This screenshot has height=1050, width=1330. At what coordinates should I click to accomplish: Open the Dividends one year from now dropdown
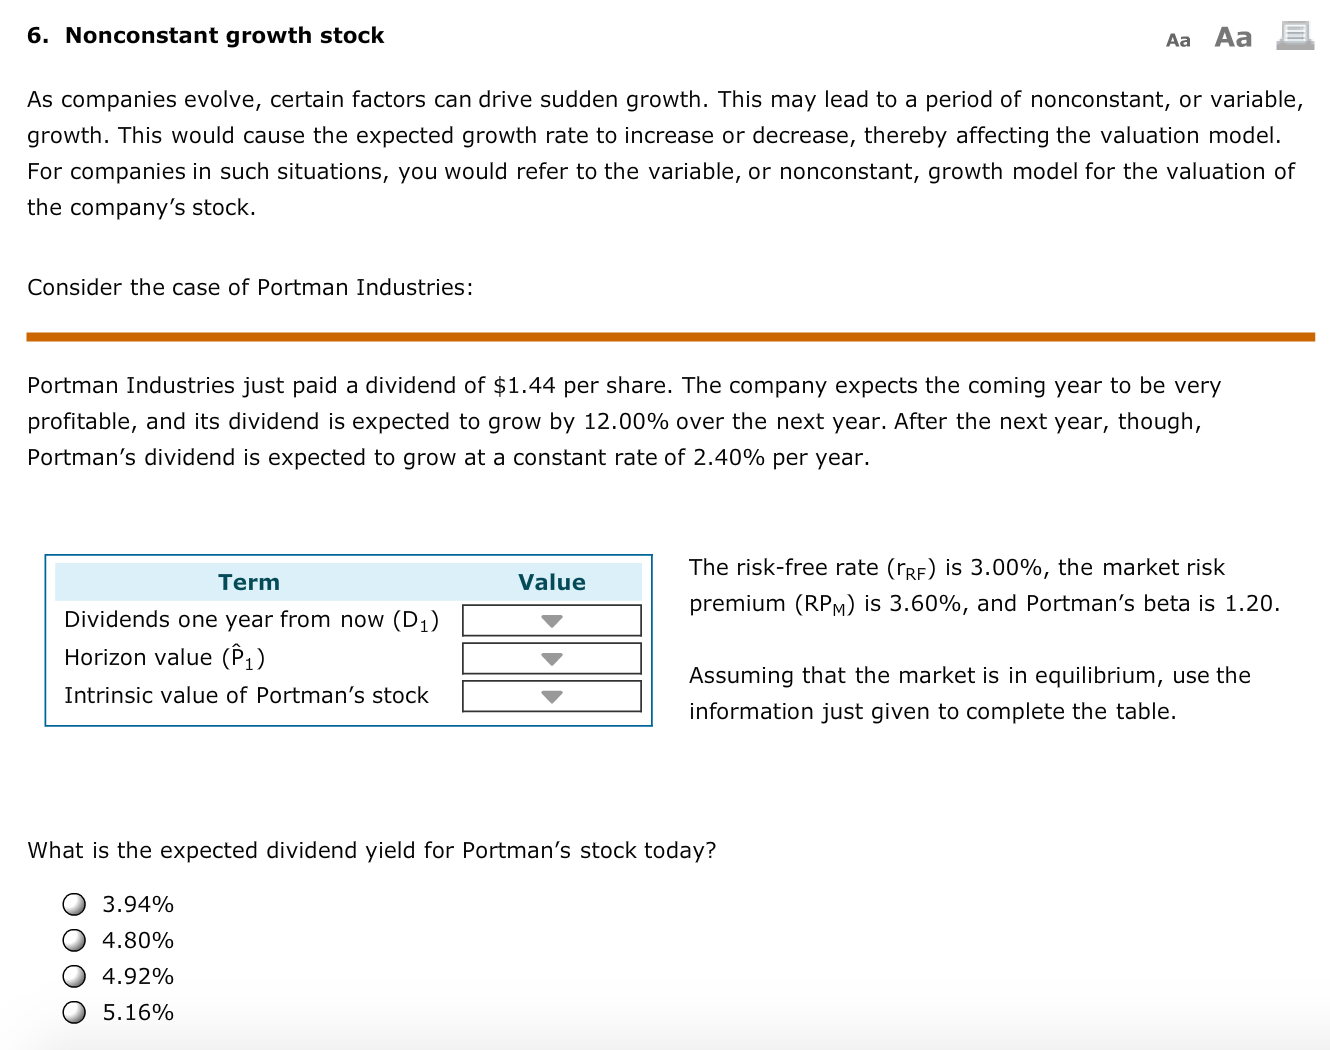point(550,620)
